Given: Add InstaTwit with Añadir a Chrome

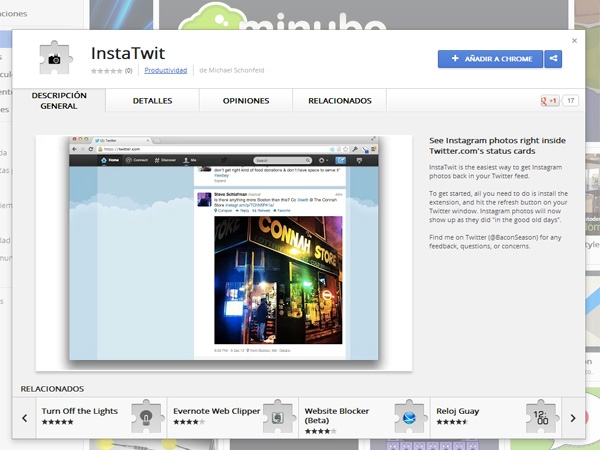Looking at the screenshot, I should click(x=490, y=59).
